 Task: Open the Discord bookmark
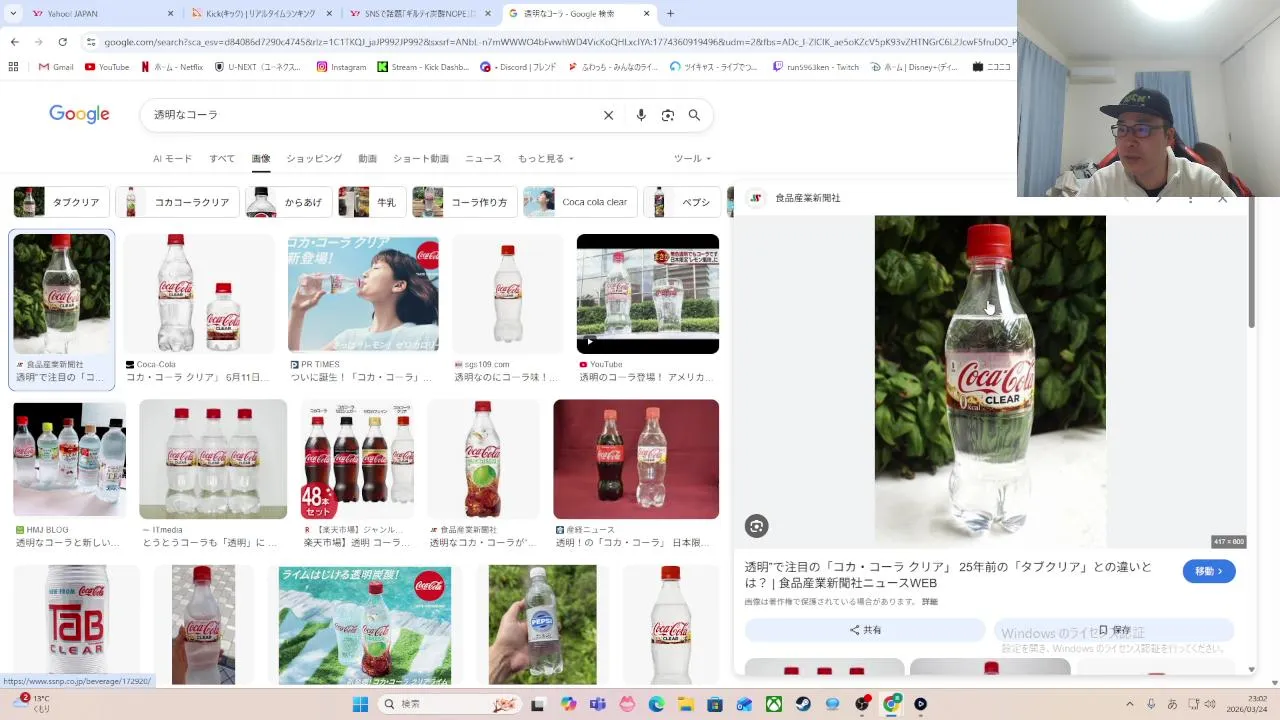518,67
